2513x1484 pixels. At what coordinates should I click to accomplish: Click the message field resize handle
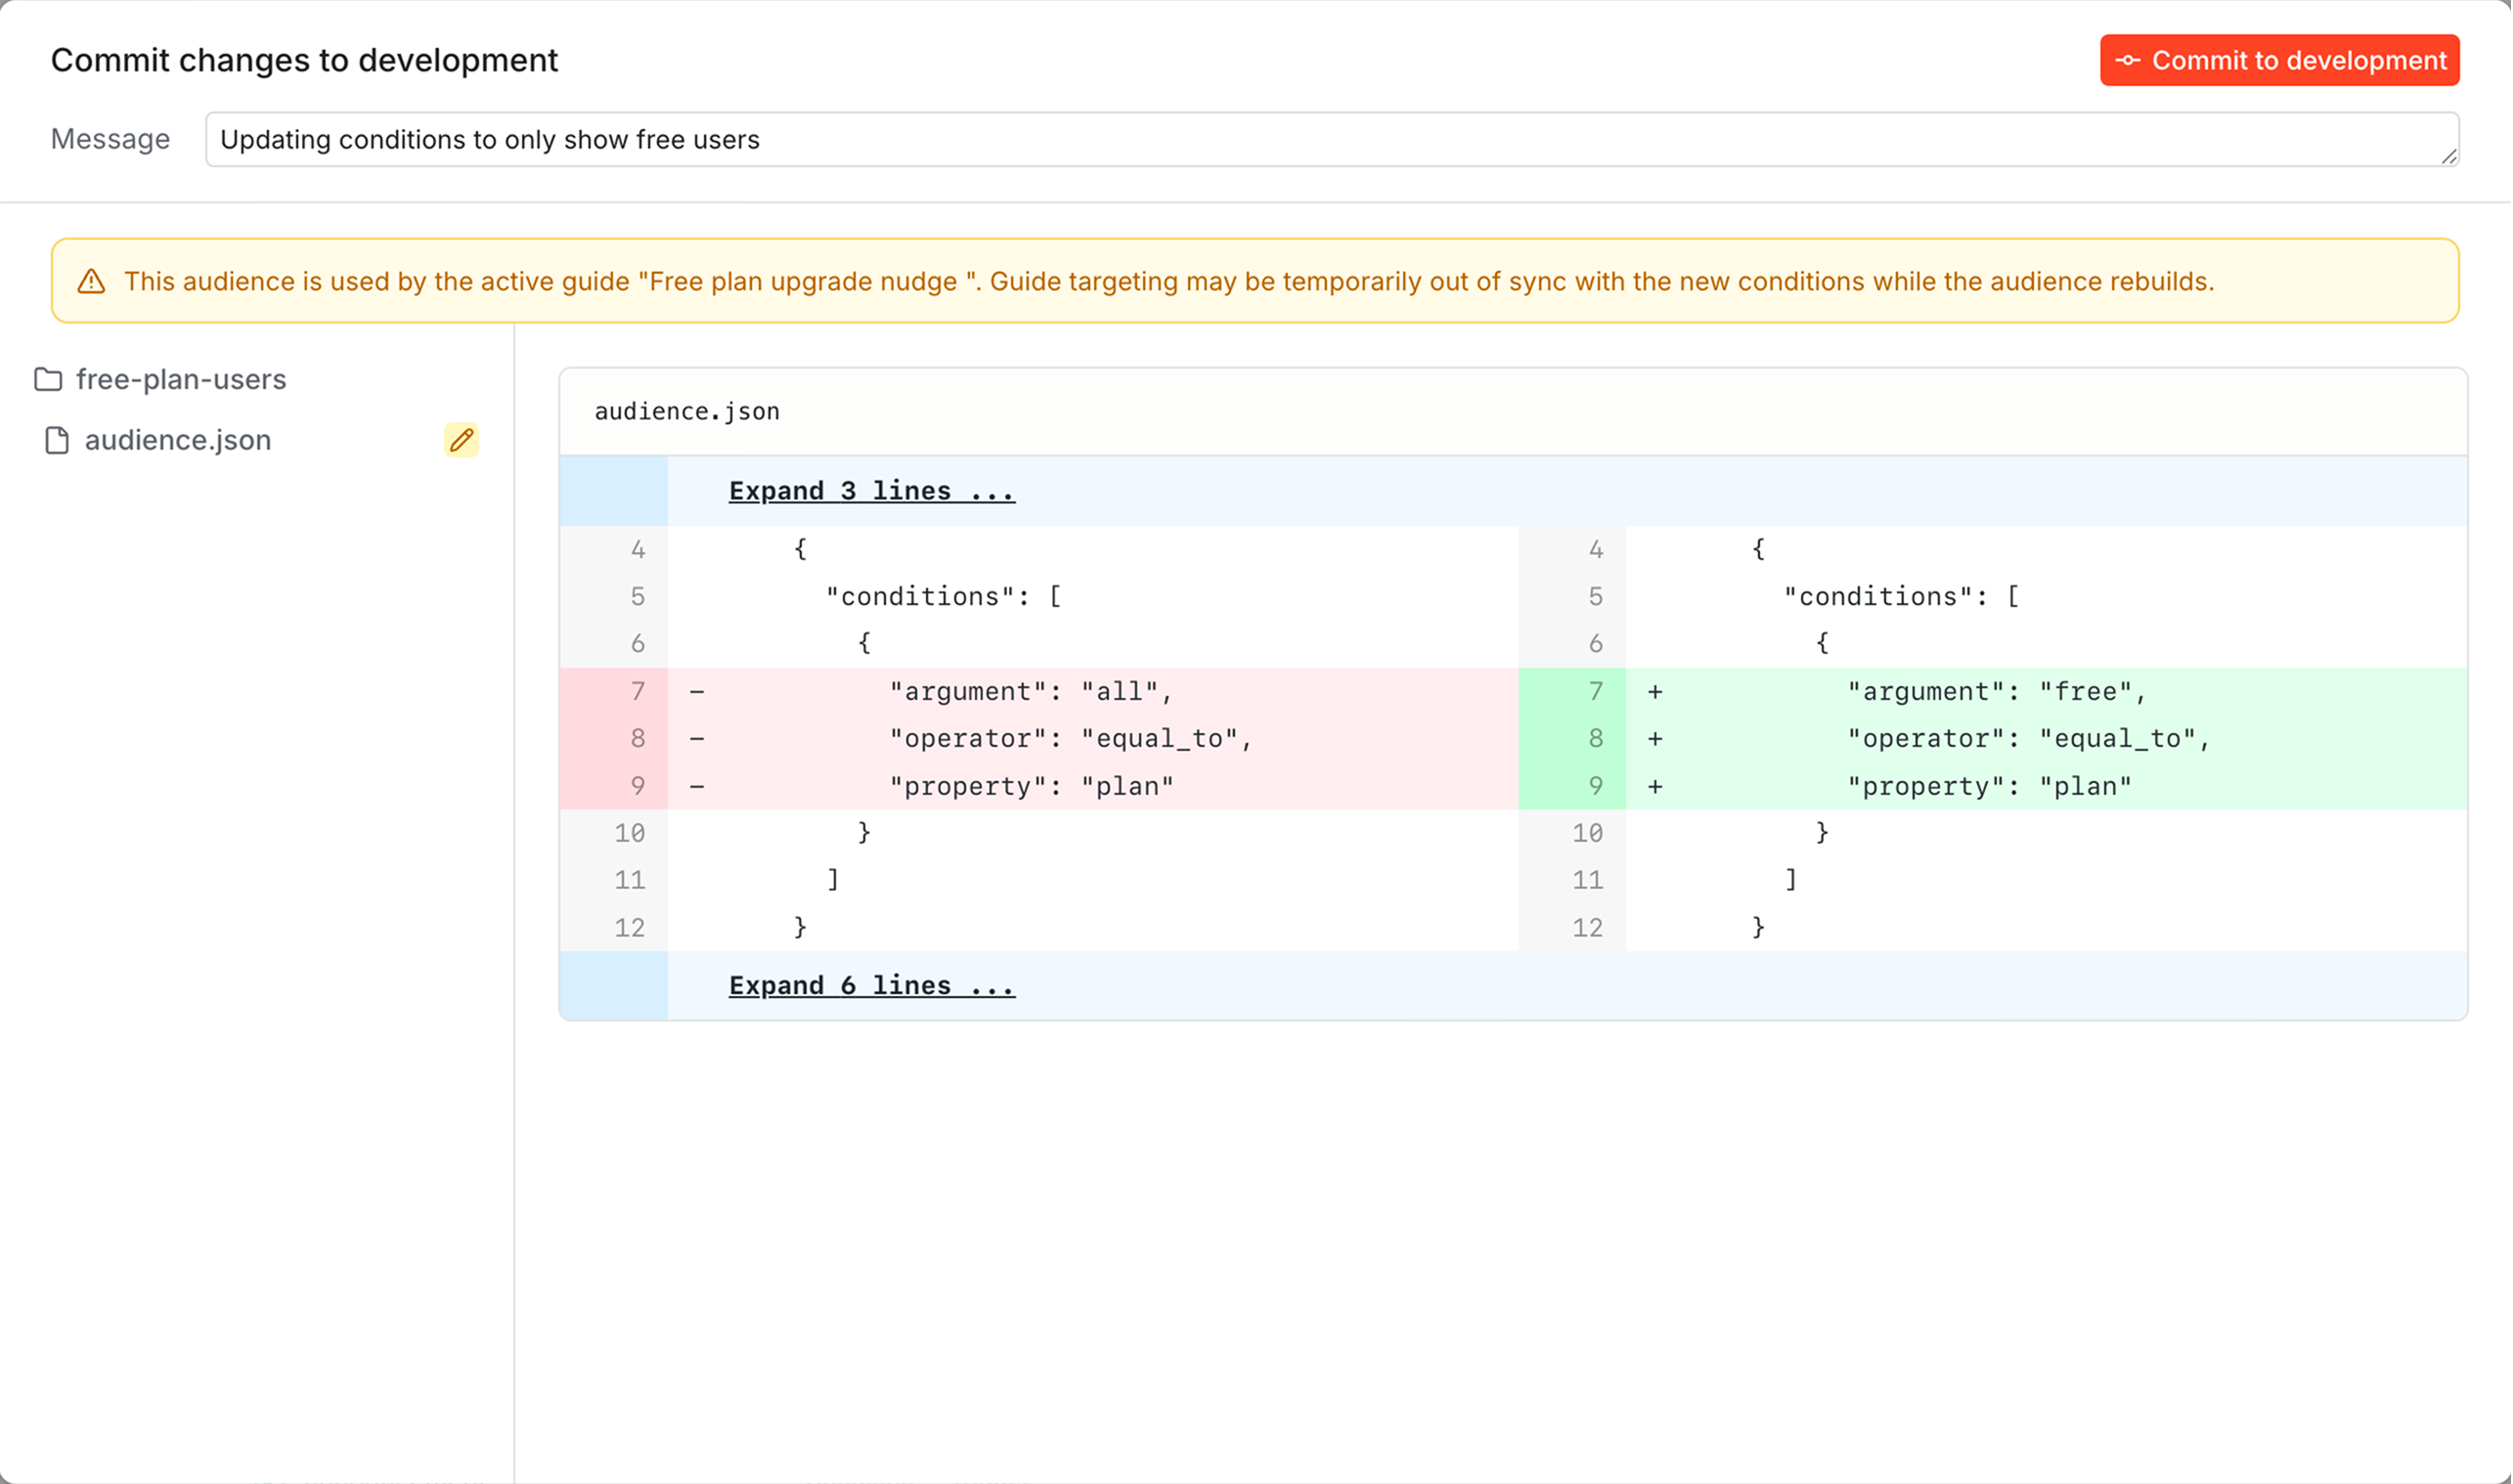pos(2449,156)
